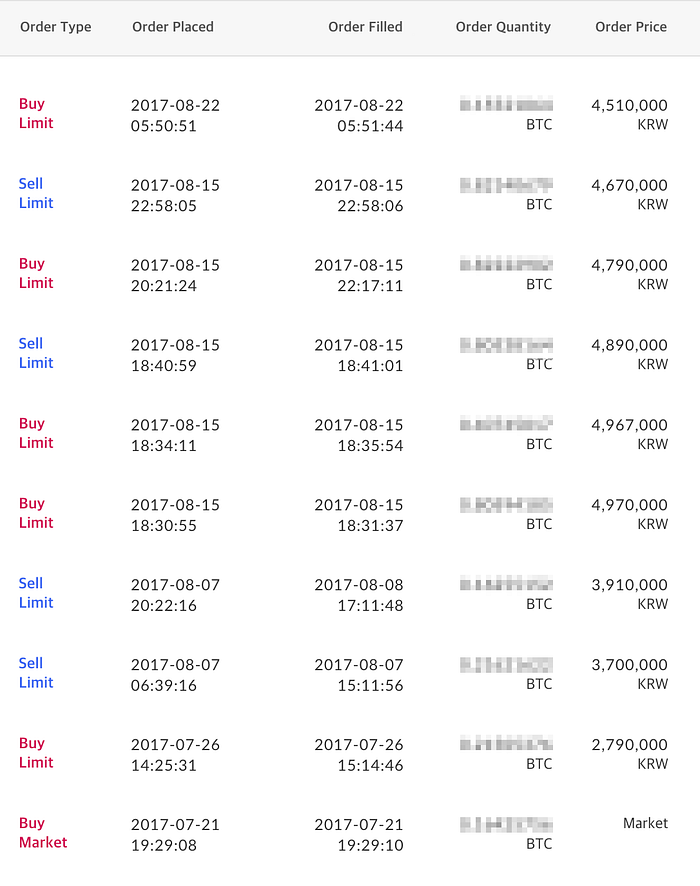Click the Order Type column header
This screenshot has width=700, height=886.
pyautogui.click(x=55, y=27)
